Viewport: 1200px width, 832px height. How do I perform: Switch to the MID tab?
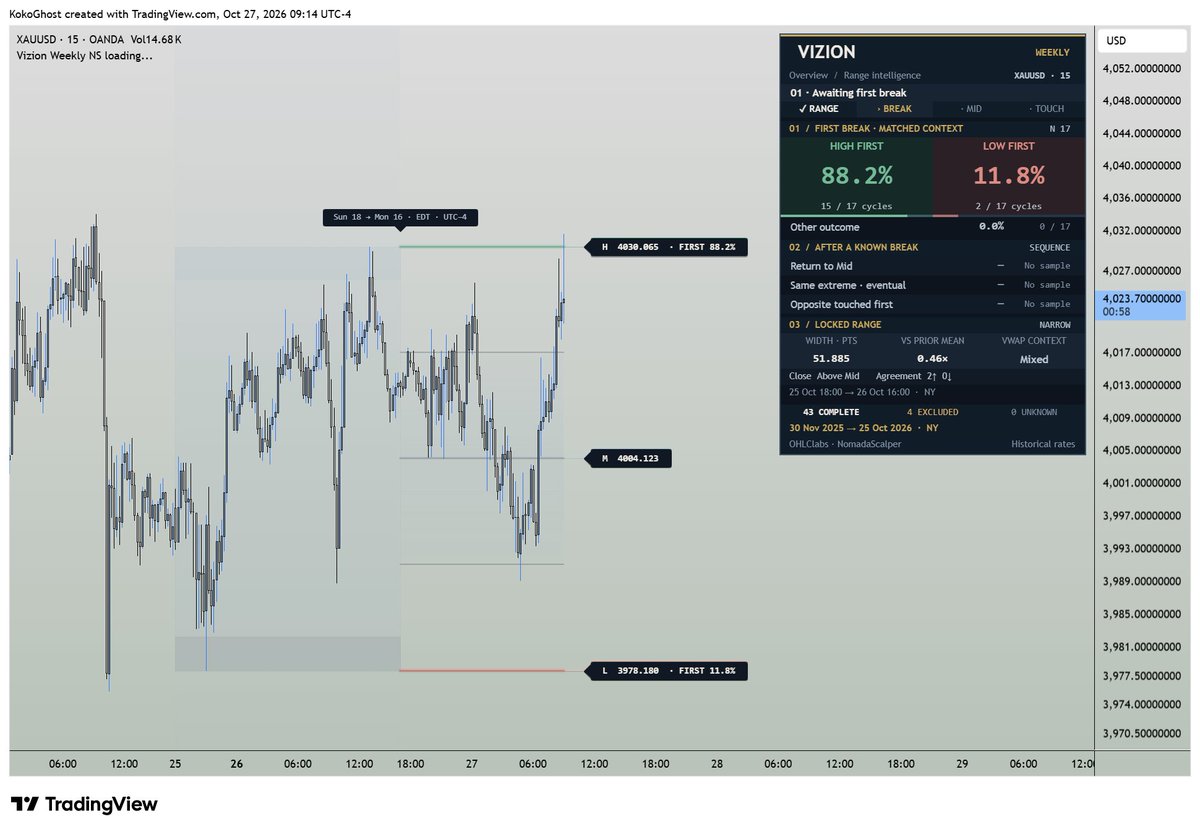coord(970,108)
